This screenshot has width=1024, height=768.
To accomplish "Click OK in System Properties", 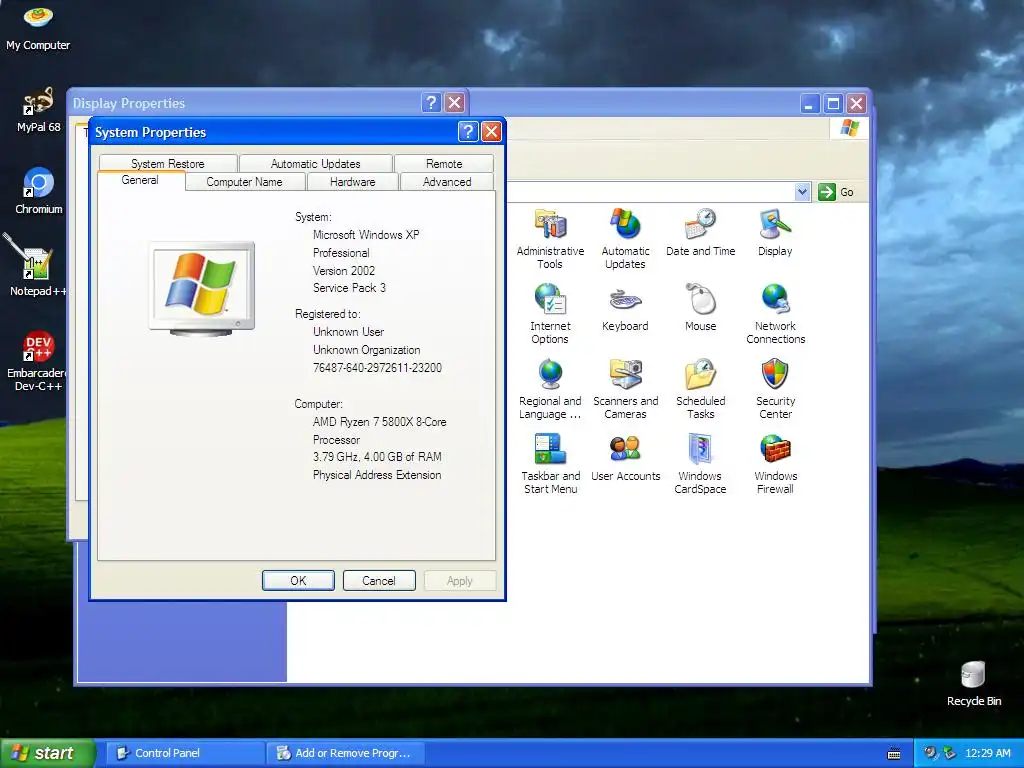I will point(298,581).
